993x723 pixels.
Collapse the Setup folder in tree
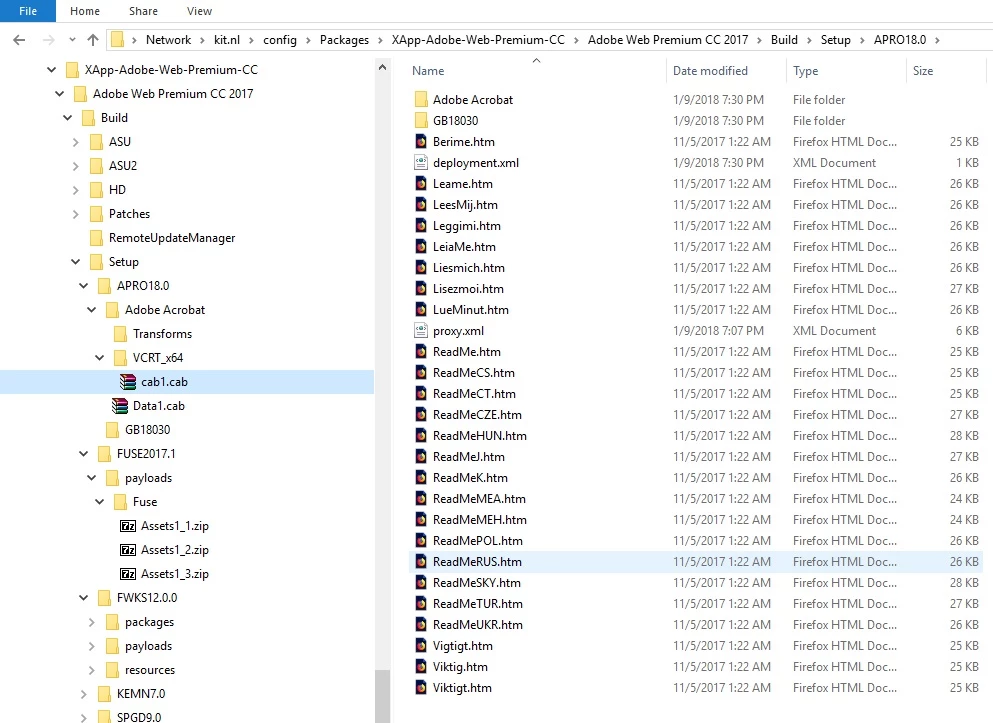click(x=75, y=261)
